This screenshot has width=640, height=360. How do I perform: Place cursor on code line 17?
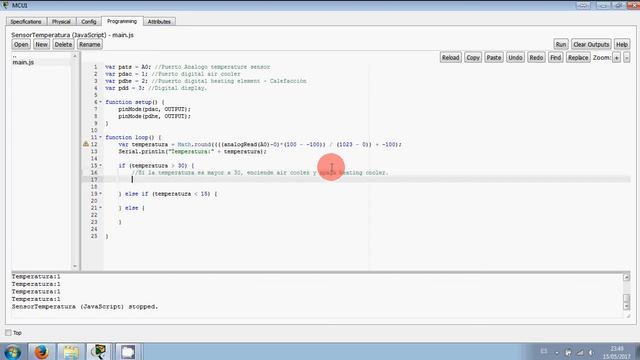pyautogui.click(x=367, y=180)
